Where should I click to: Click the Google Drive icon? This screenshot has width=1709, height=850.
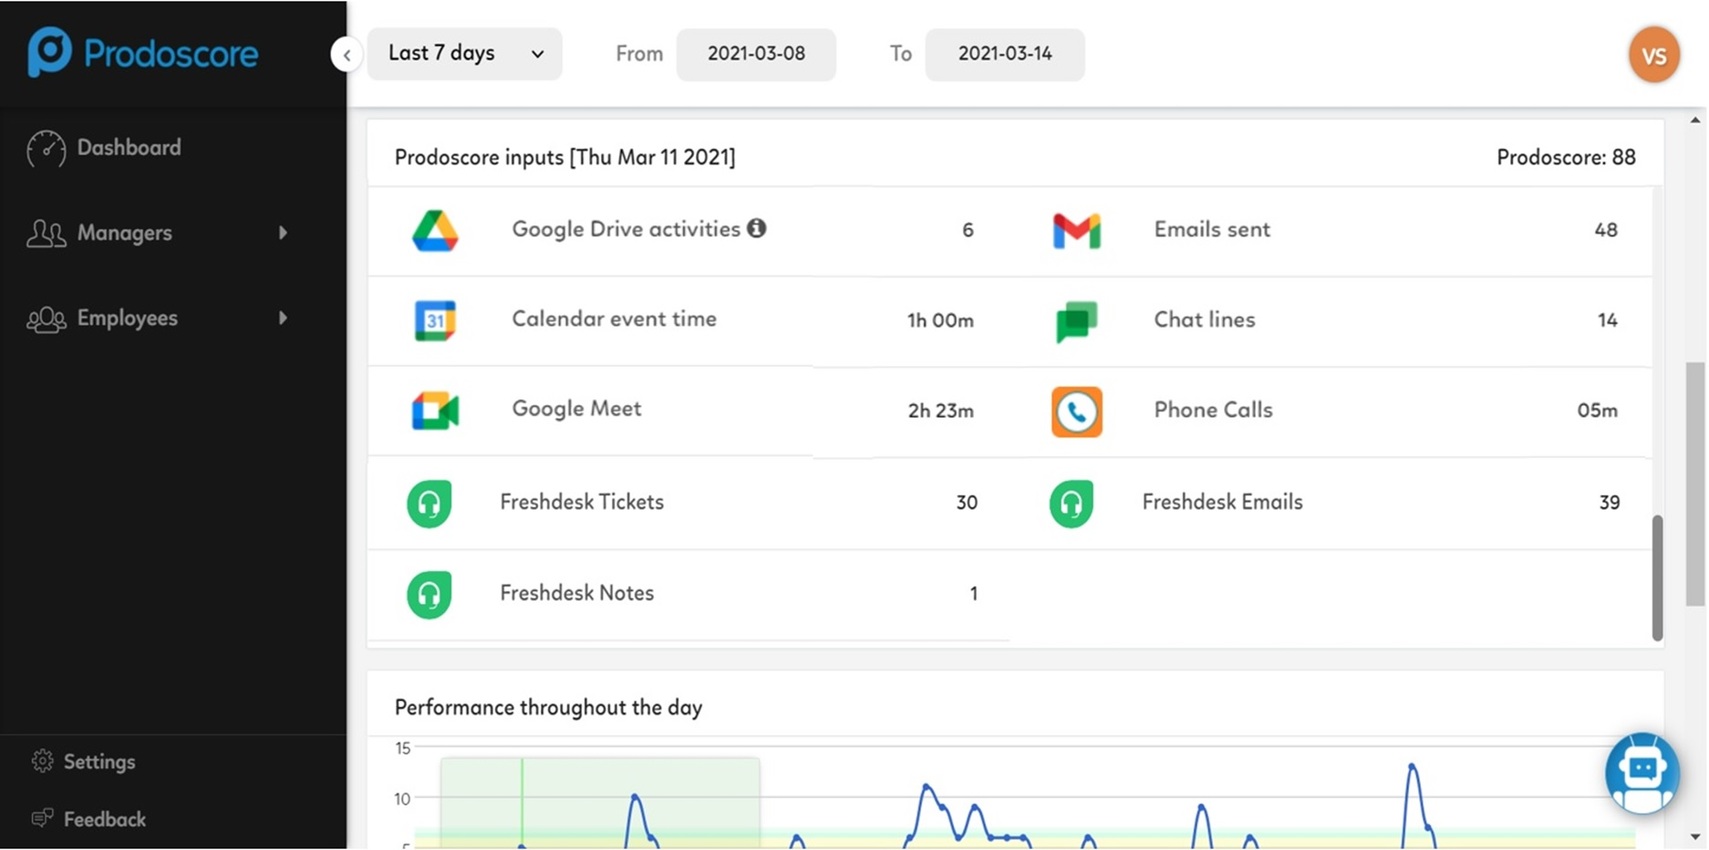[x=435, y=230]
